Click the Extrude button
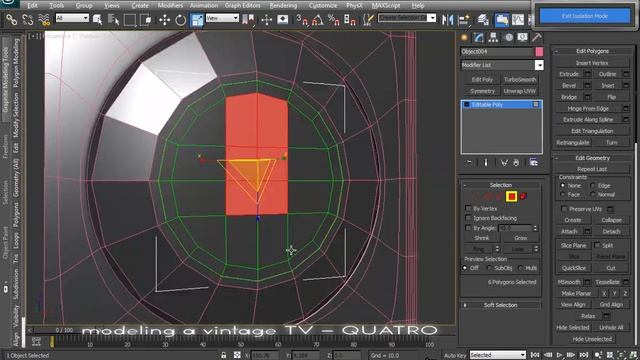This screenshot has height=360, width=640. point(569,74)
